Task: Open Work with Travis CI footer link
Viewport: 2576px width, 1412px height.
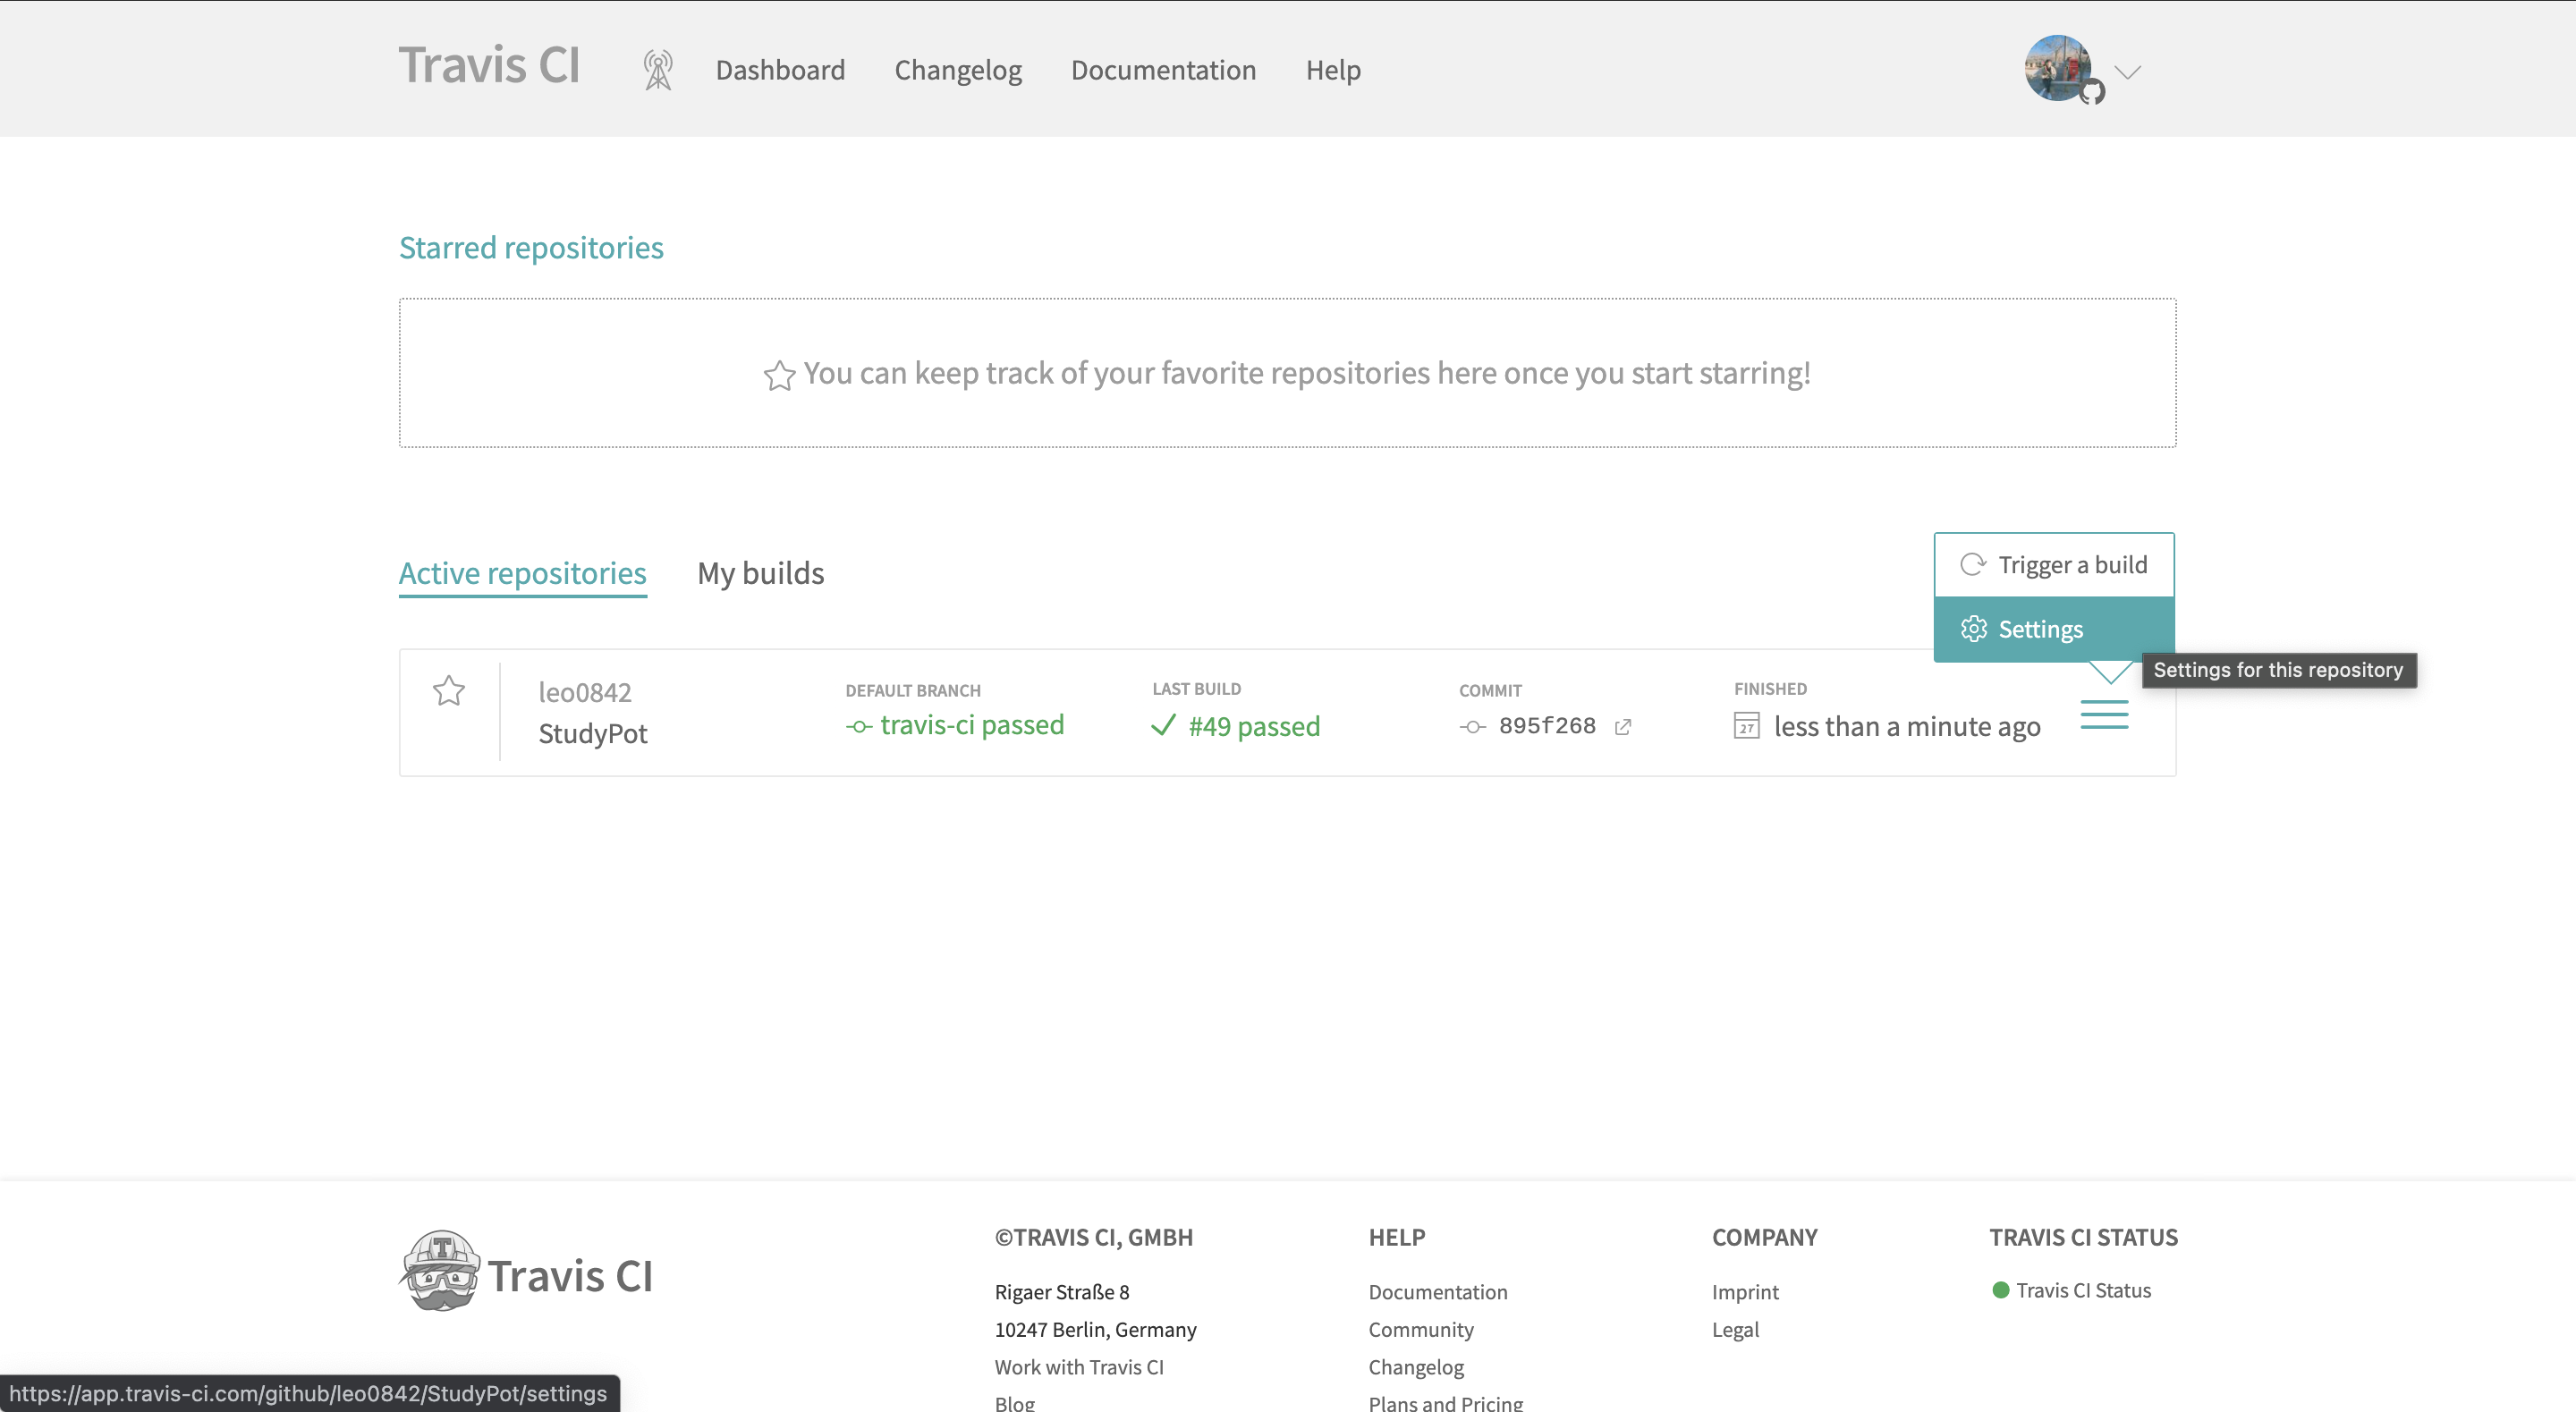Action: tap(1079, 1367)
